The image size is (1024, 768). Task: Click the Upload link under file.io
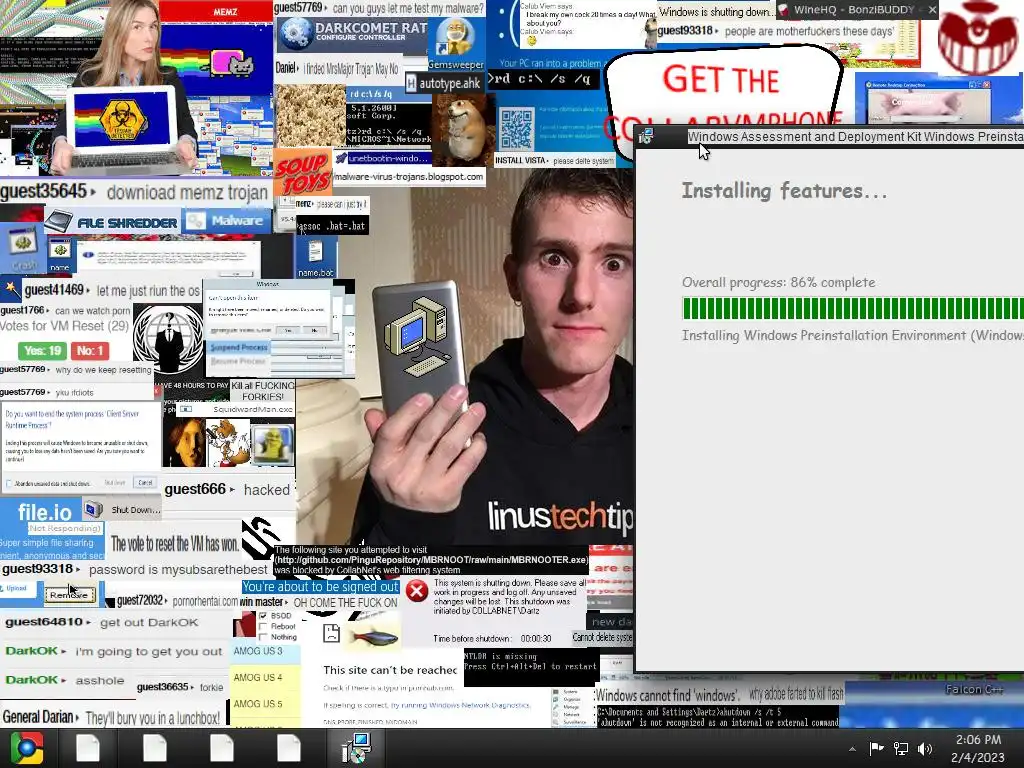[16, 588]
